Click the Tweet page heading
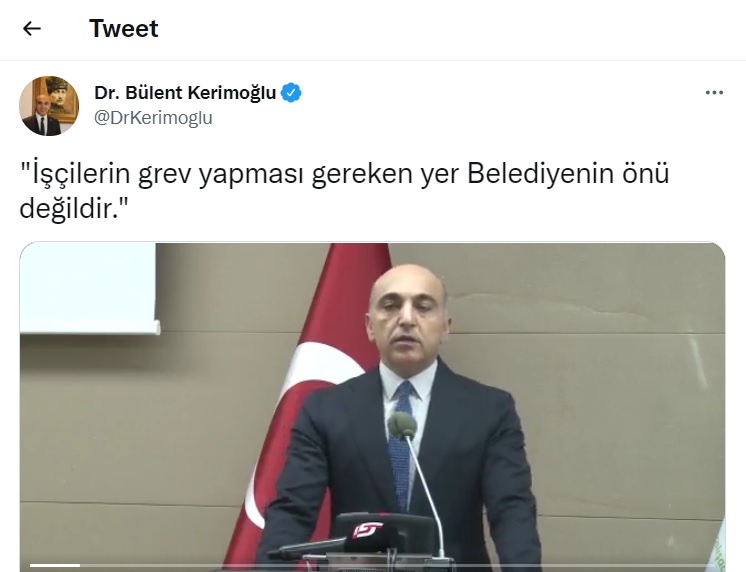746x572 pixels. coord(124,29)
